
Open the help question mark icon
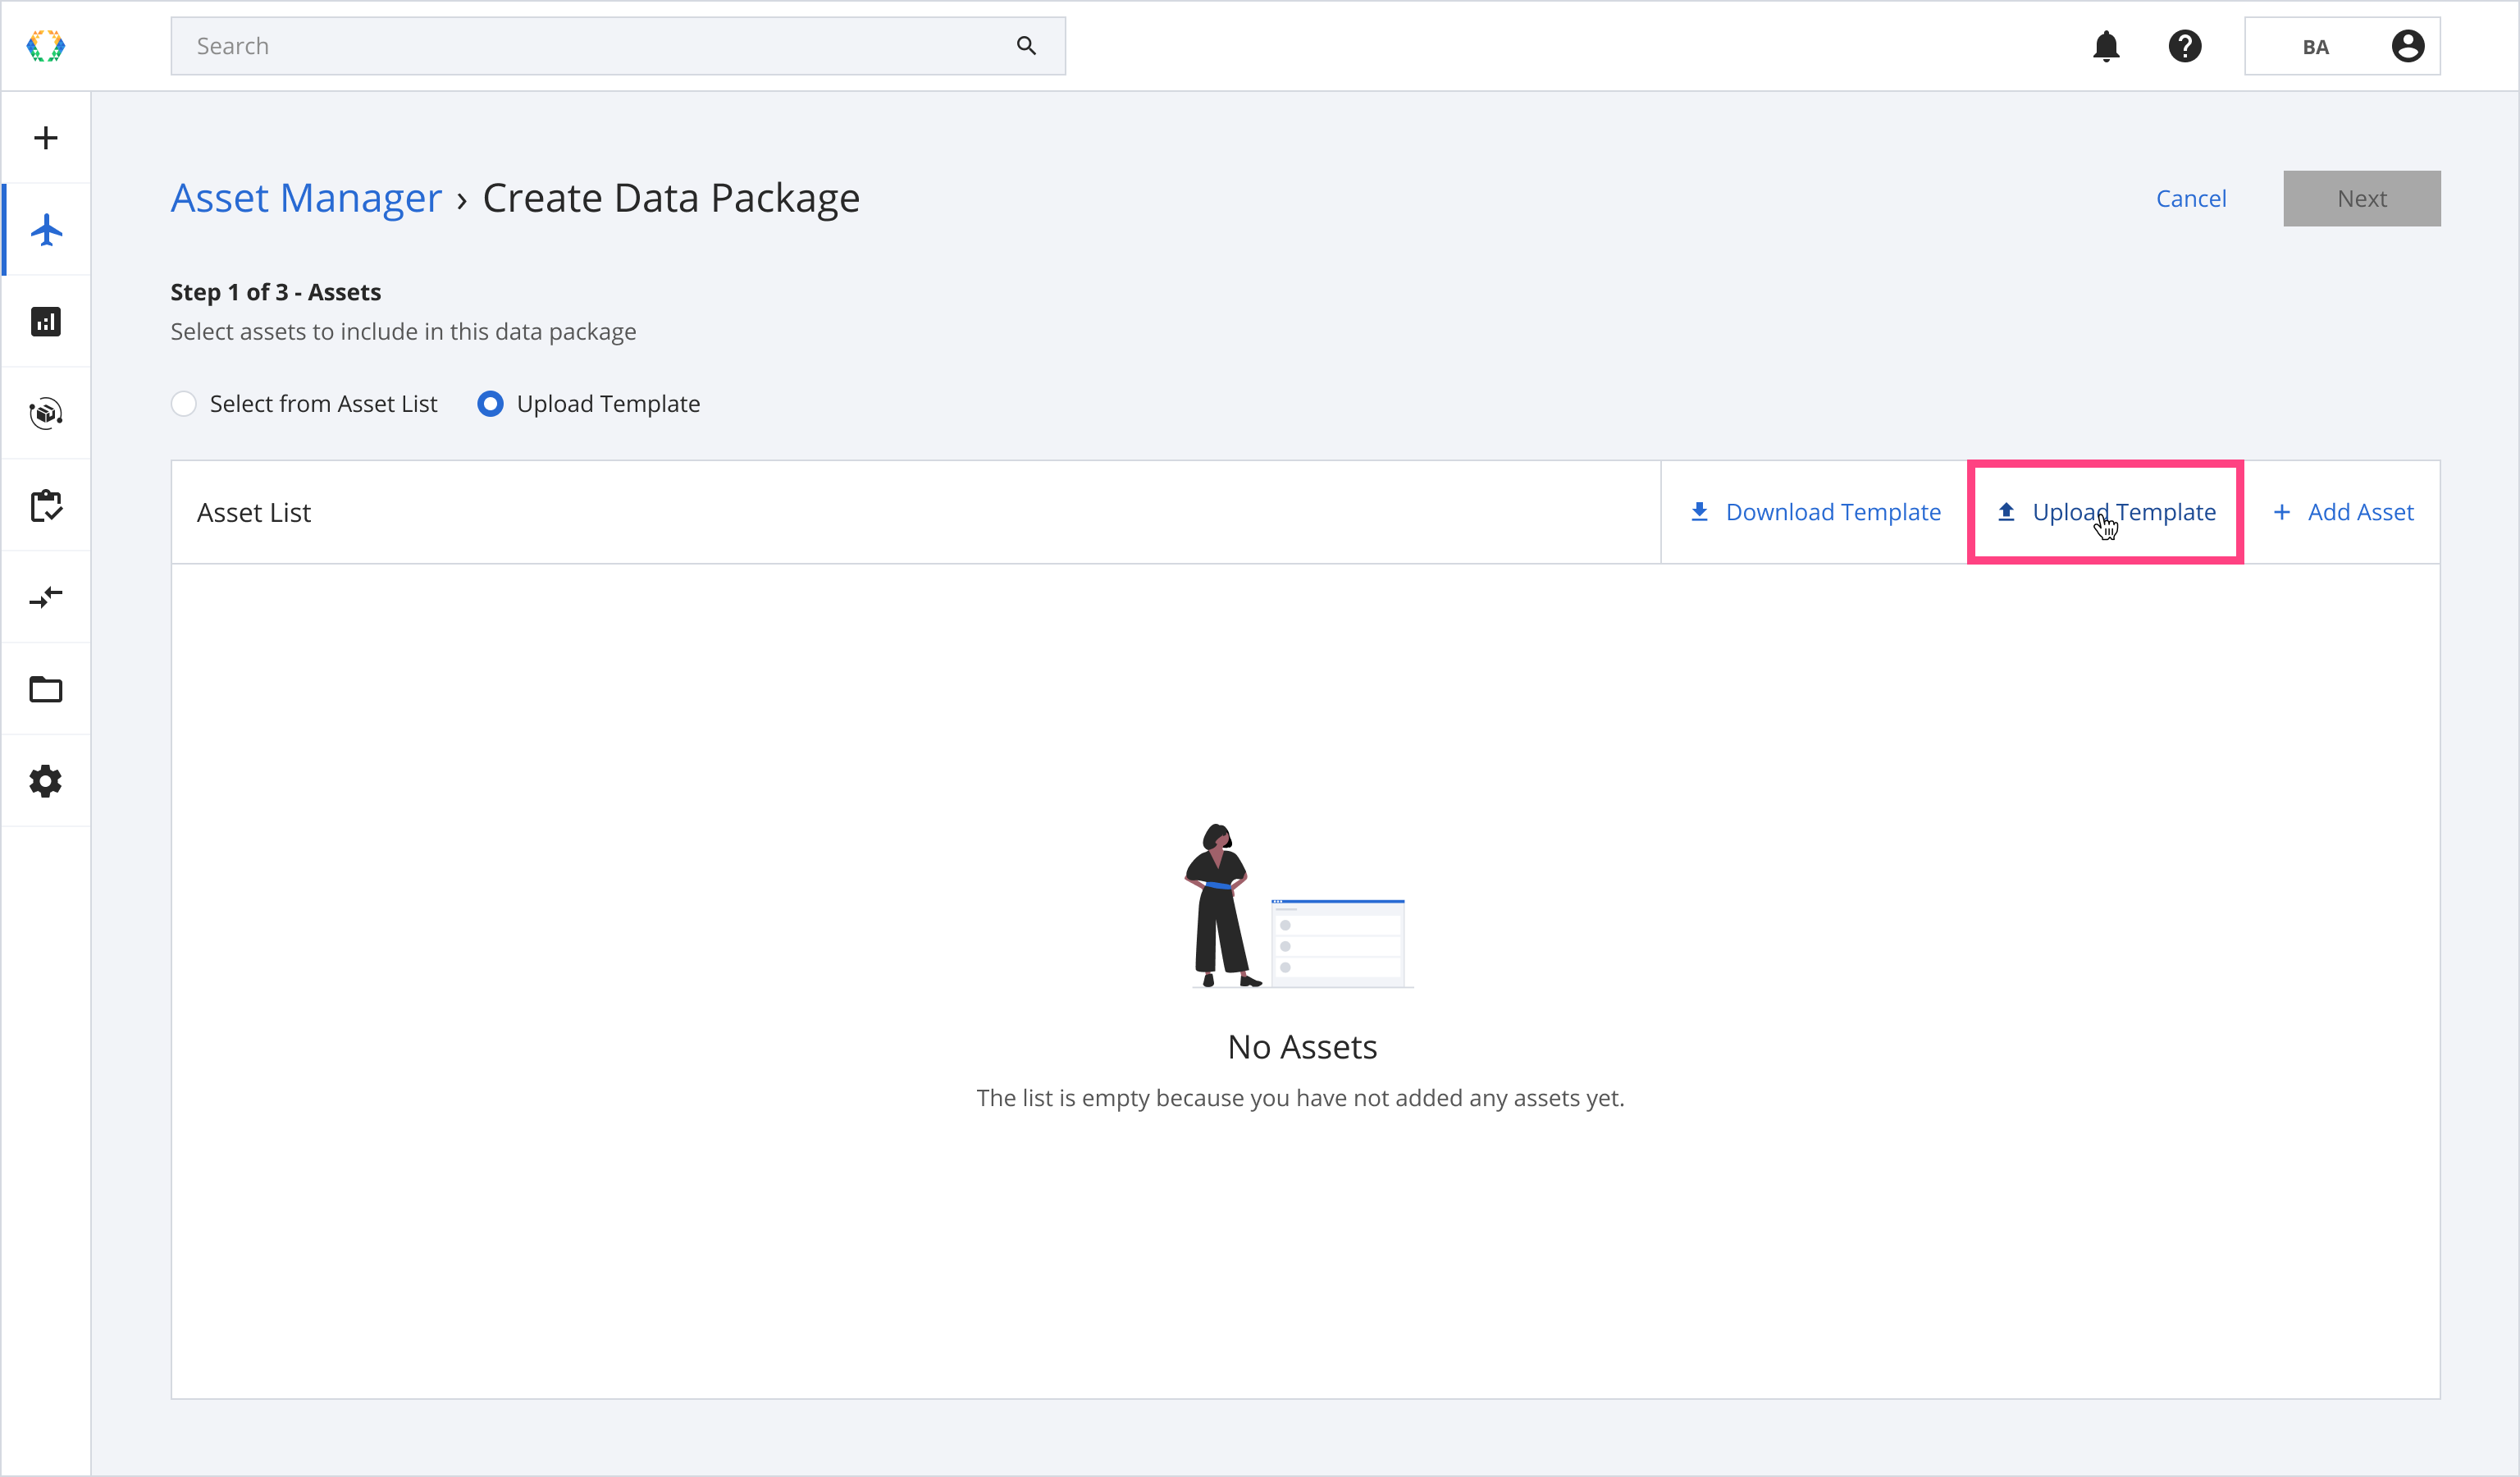[2185, 46]
